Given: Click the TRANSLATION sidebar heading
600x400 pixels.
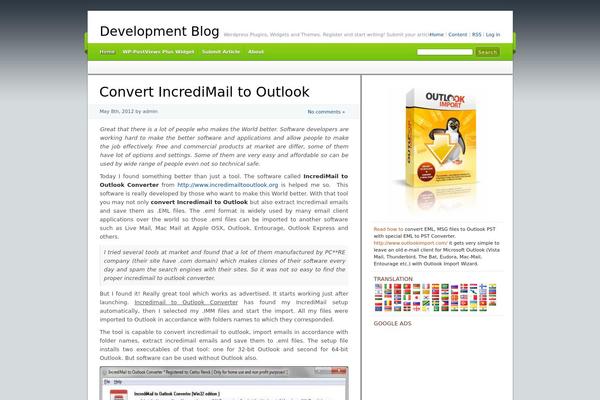Looking at the screenshot, I should (x=393, y=279).
